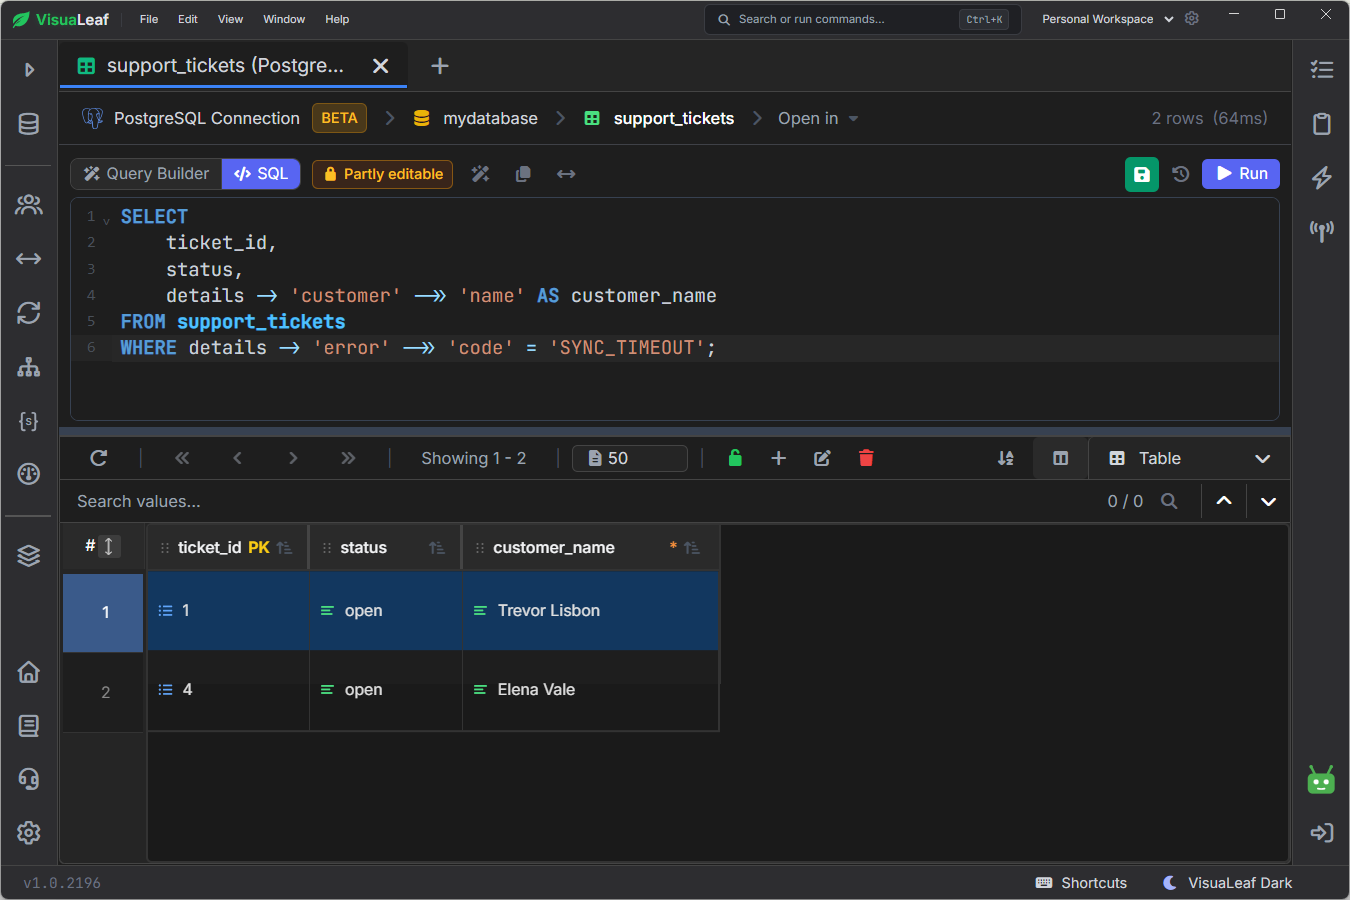Open Shortcuts in status bar
Screen dimensions: 1350x900
pyautogui.click(x=1081, y=883)
